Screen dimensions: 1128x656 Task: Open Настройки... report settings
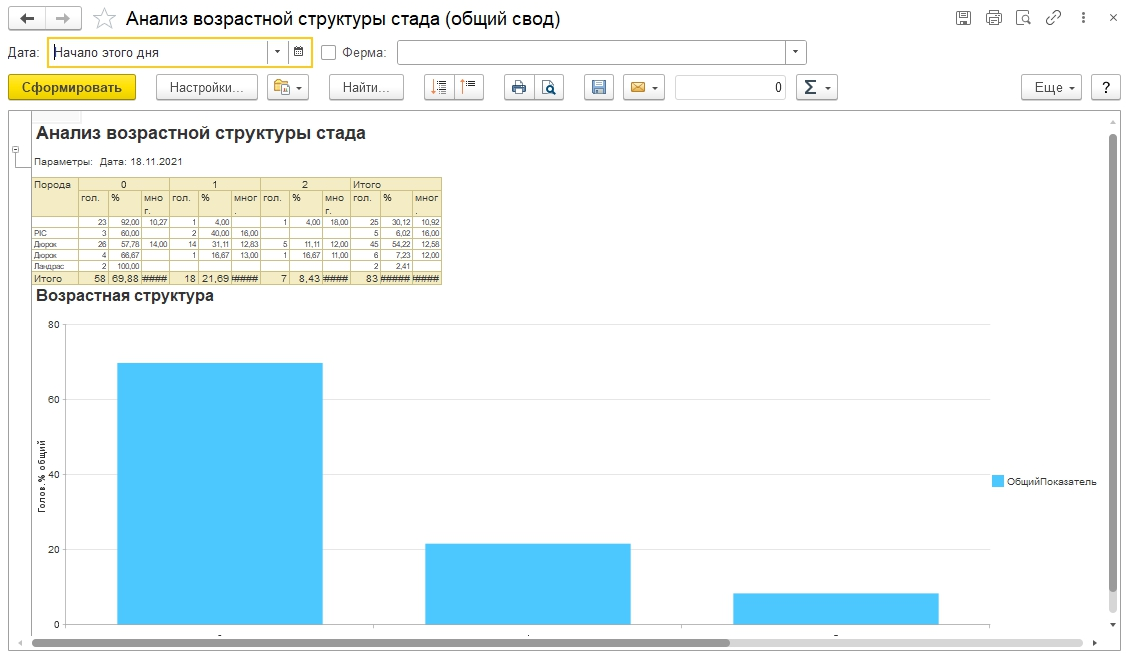coord(207,88)
